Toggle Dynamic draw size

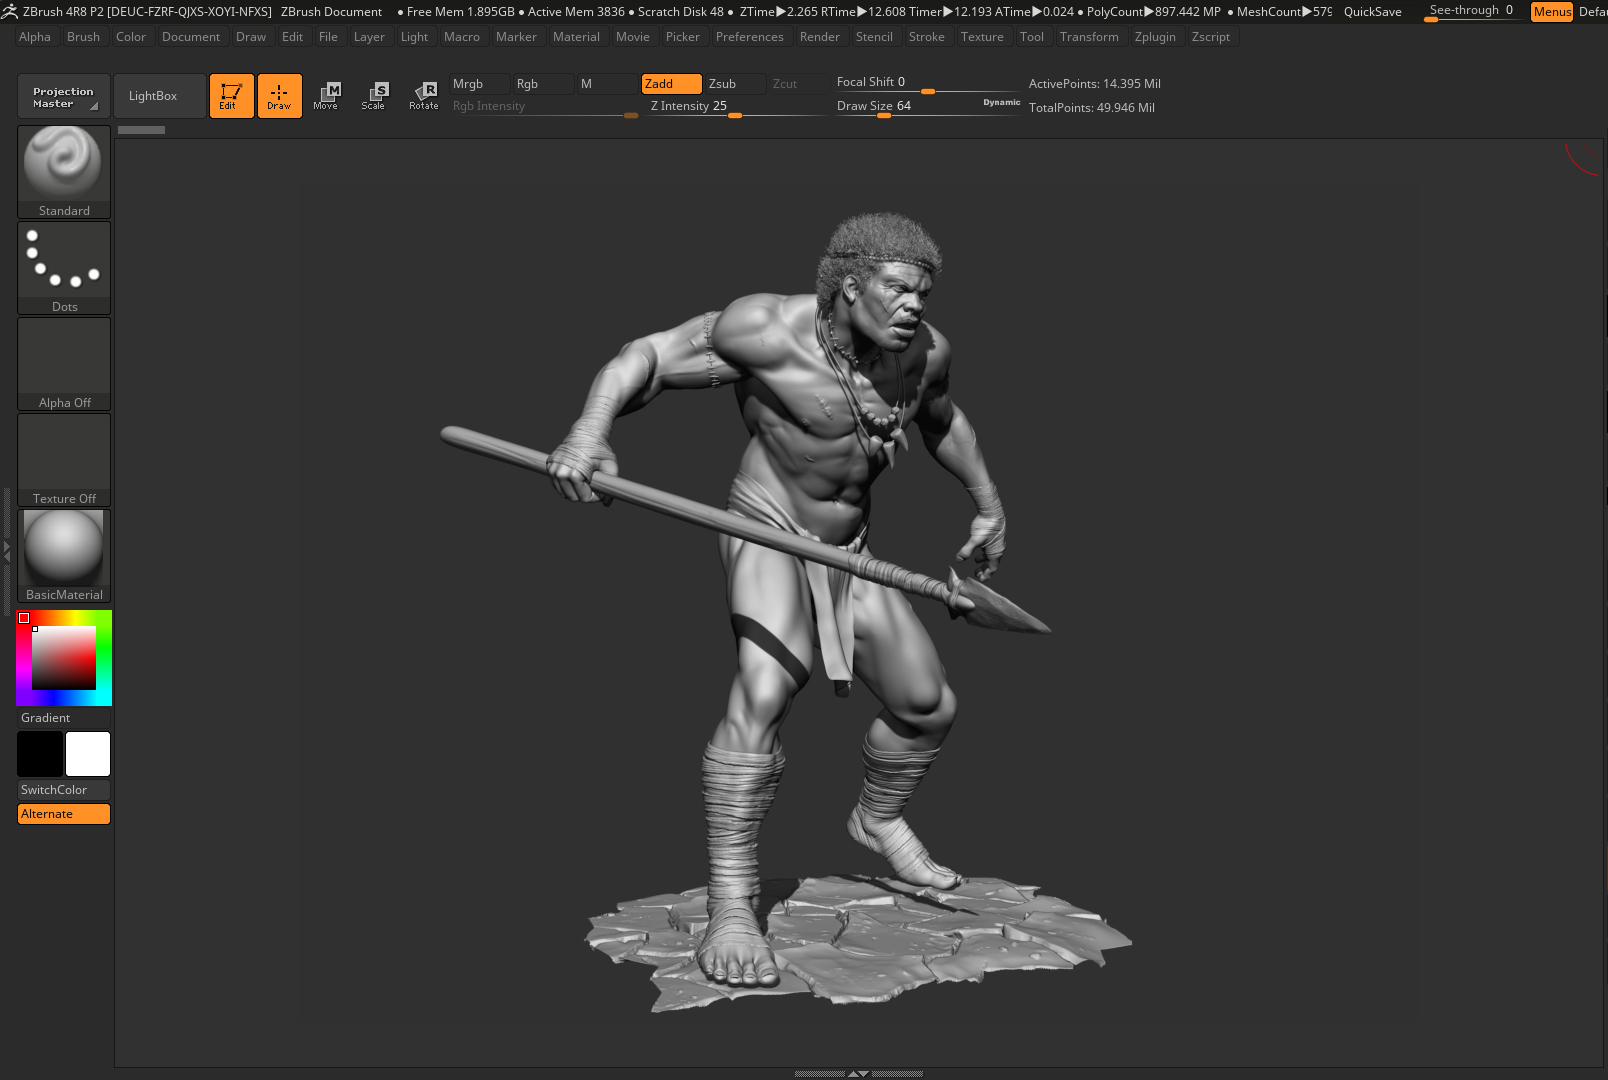pyautogui.click(x=1001, y=102)
